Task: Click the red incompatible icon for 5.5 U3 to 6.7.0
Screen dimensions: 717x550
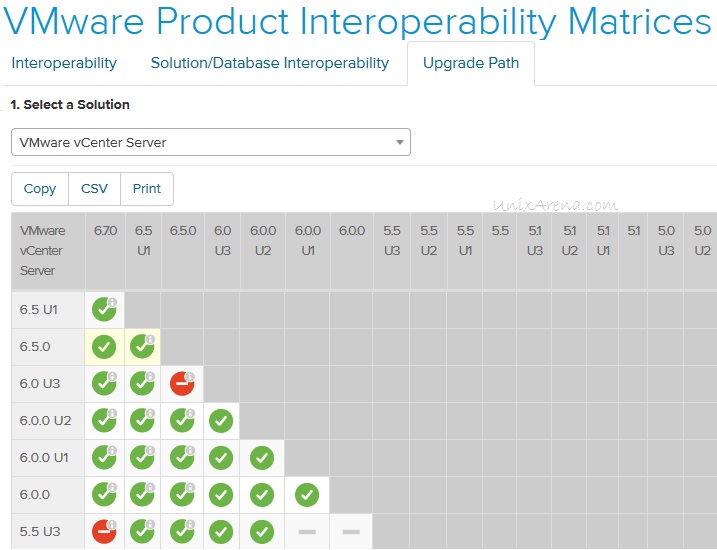Action: pos(104,532)
